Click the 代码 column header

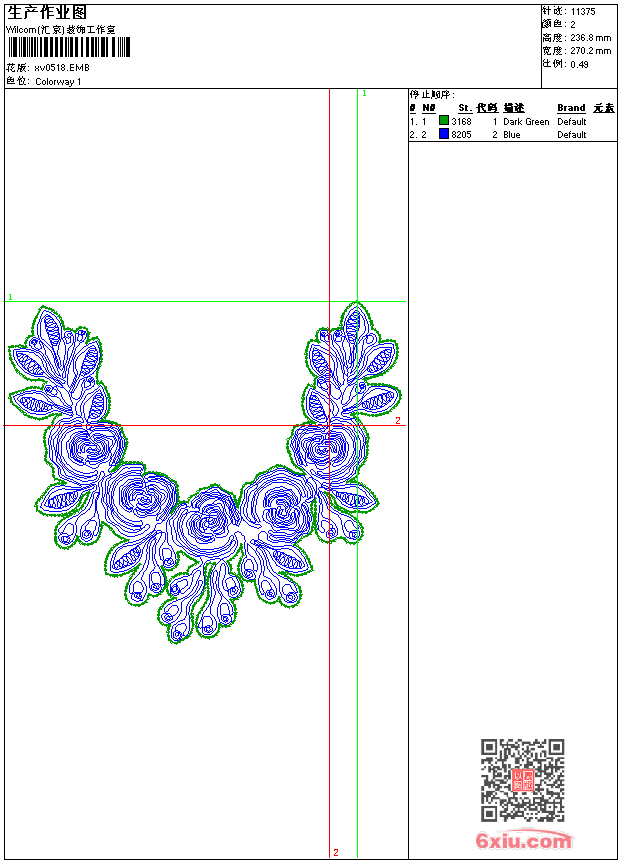(x=487, y=108)
